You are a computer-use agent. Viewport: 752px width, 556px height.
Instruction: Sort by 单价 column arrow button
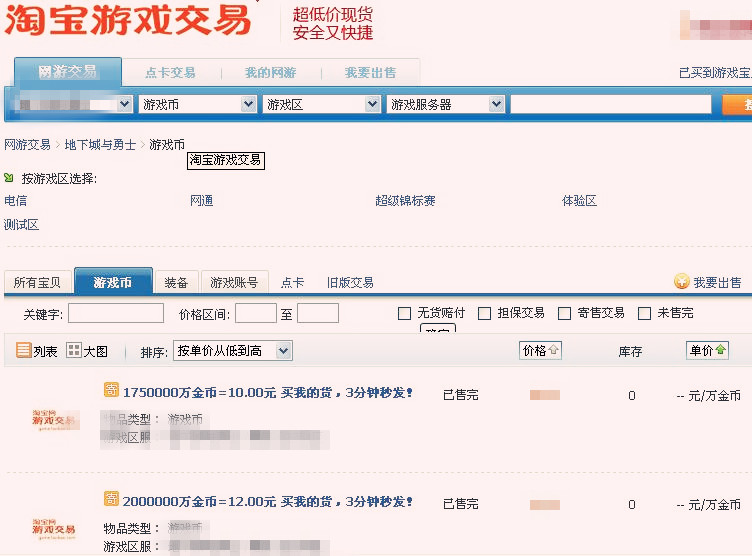click(707, 350)
